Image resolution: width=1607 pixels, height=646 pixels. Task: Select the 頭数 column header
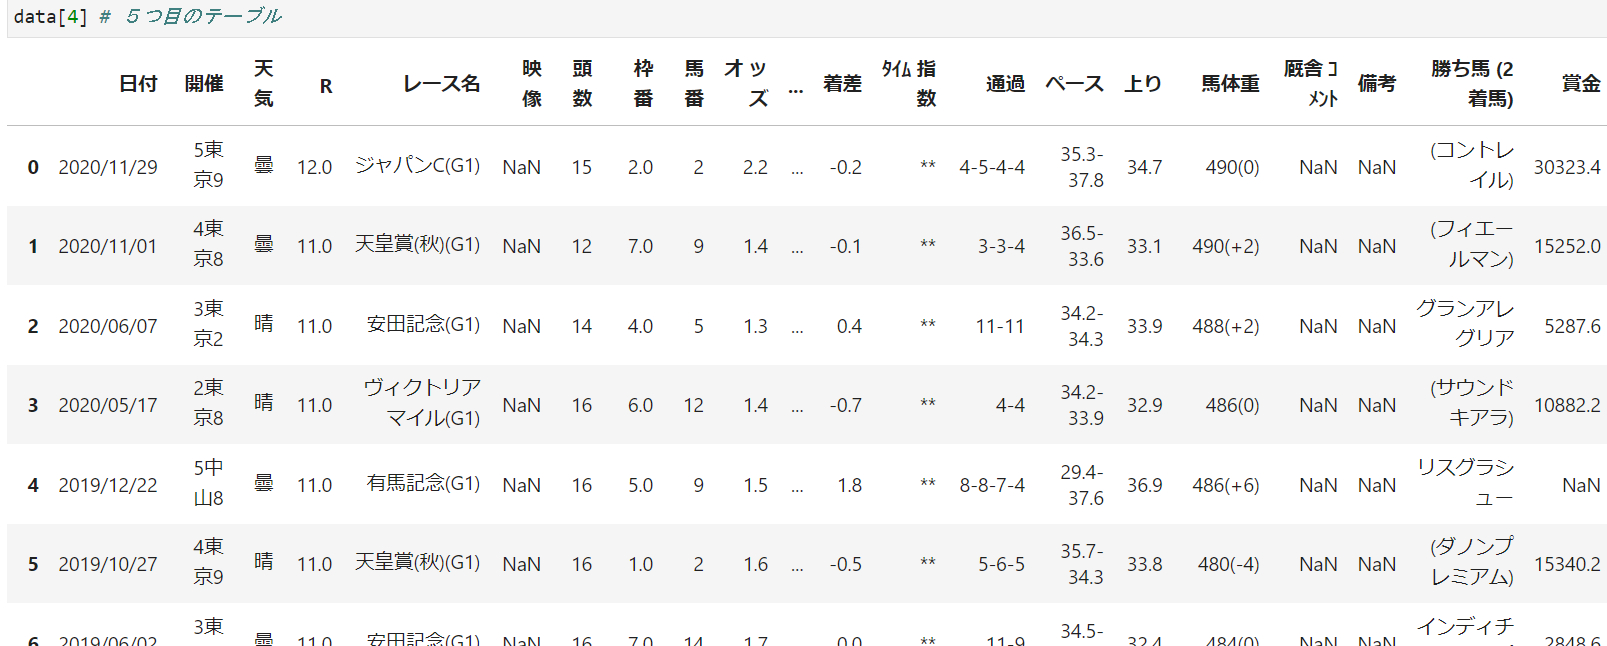pyautogui.click(x=582, y=84)
